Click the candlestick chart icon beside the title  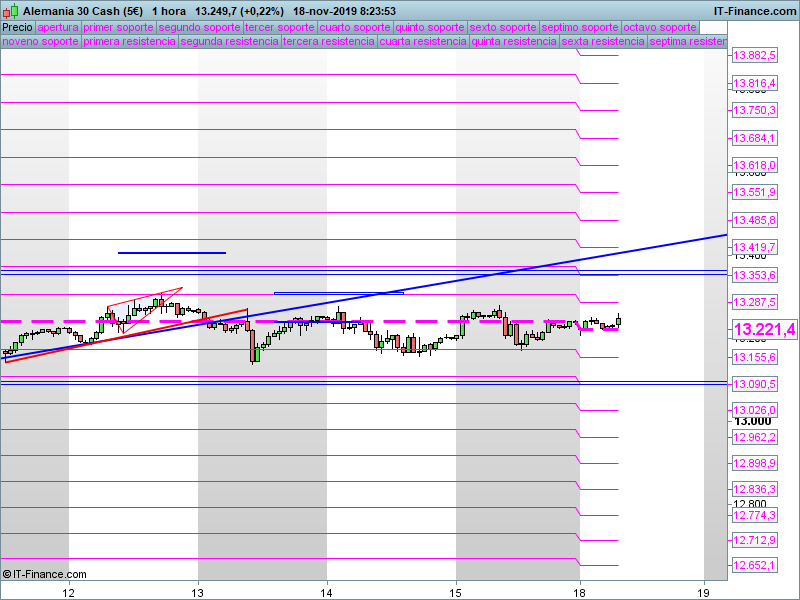(x=10, y=11)
